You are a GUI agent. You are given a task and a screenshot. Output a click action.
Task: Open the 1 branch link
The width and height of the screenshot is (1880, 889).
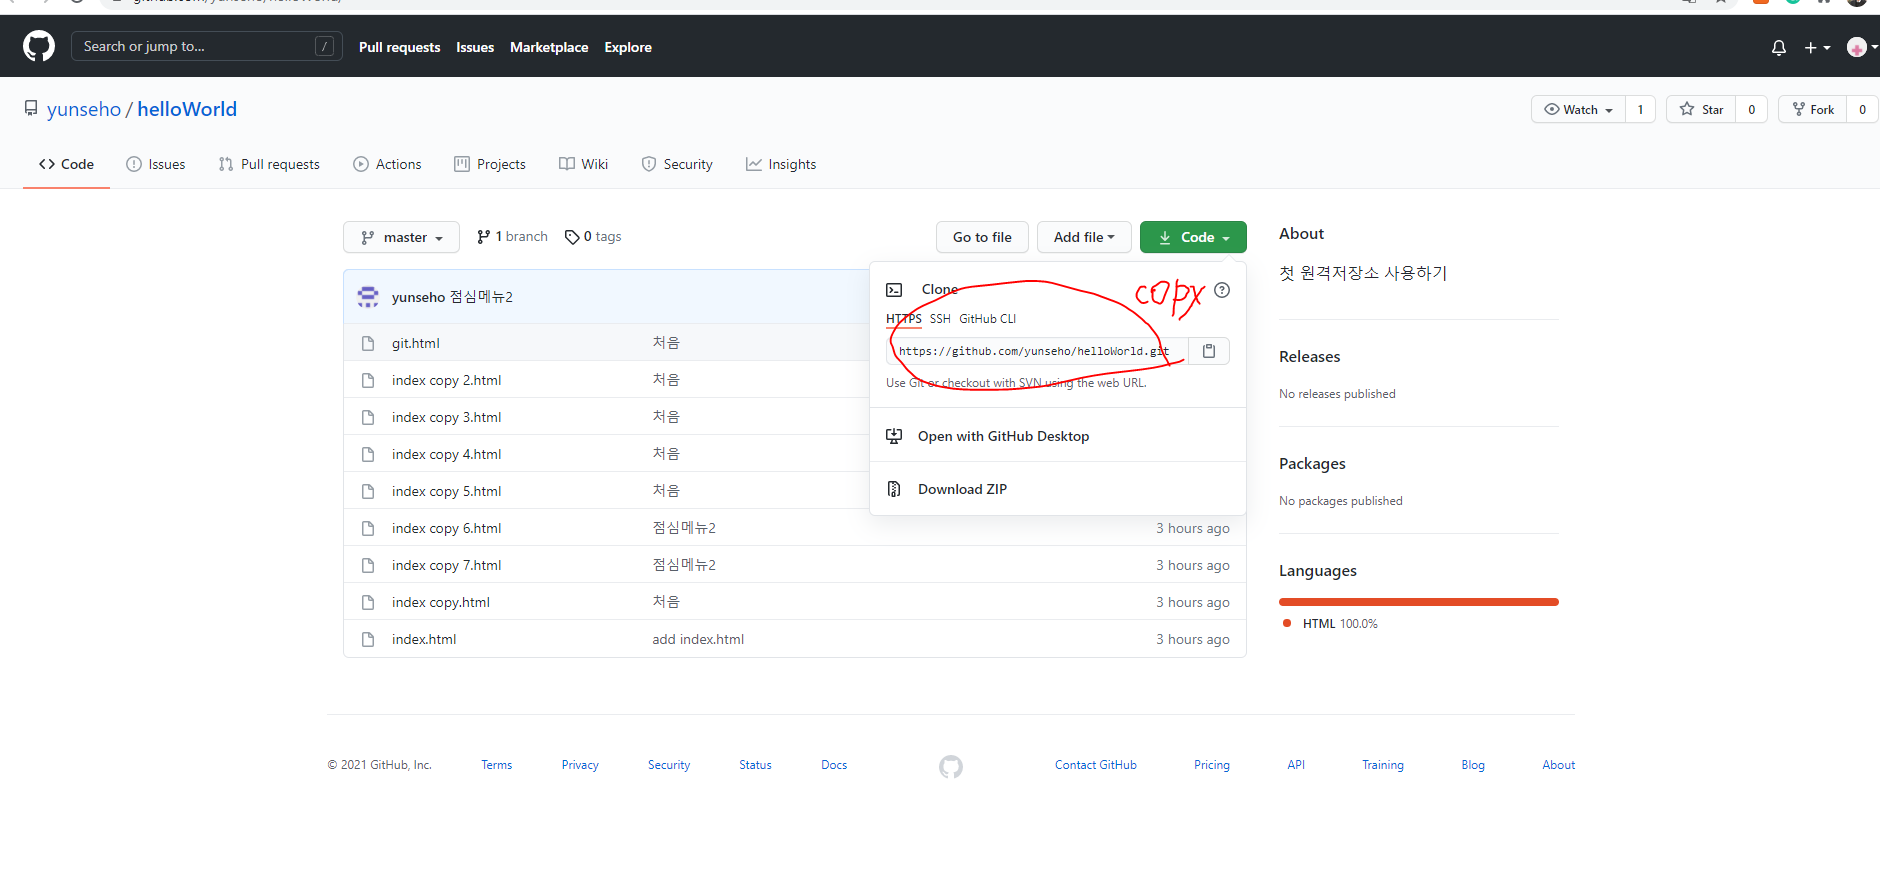[513, 237]
